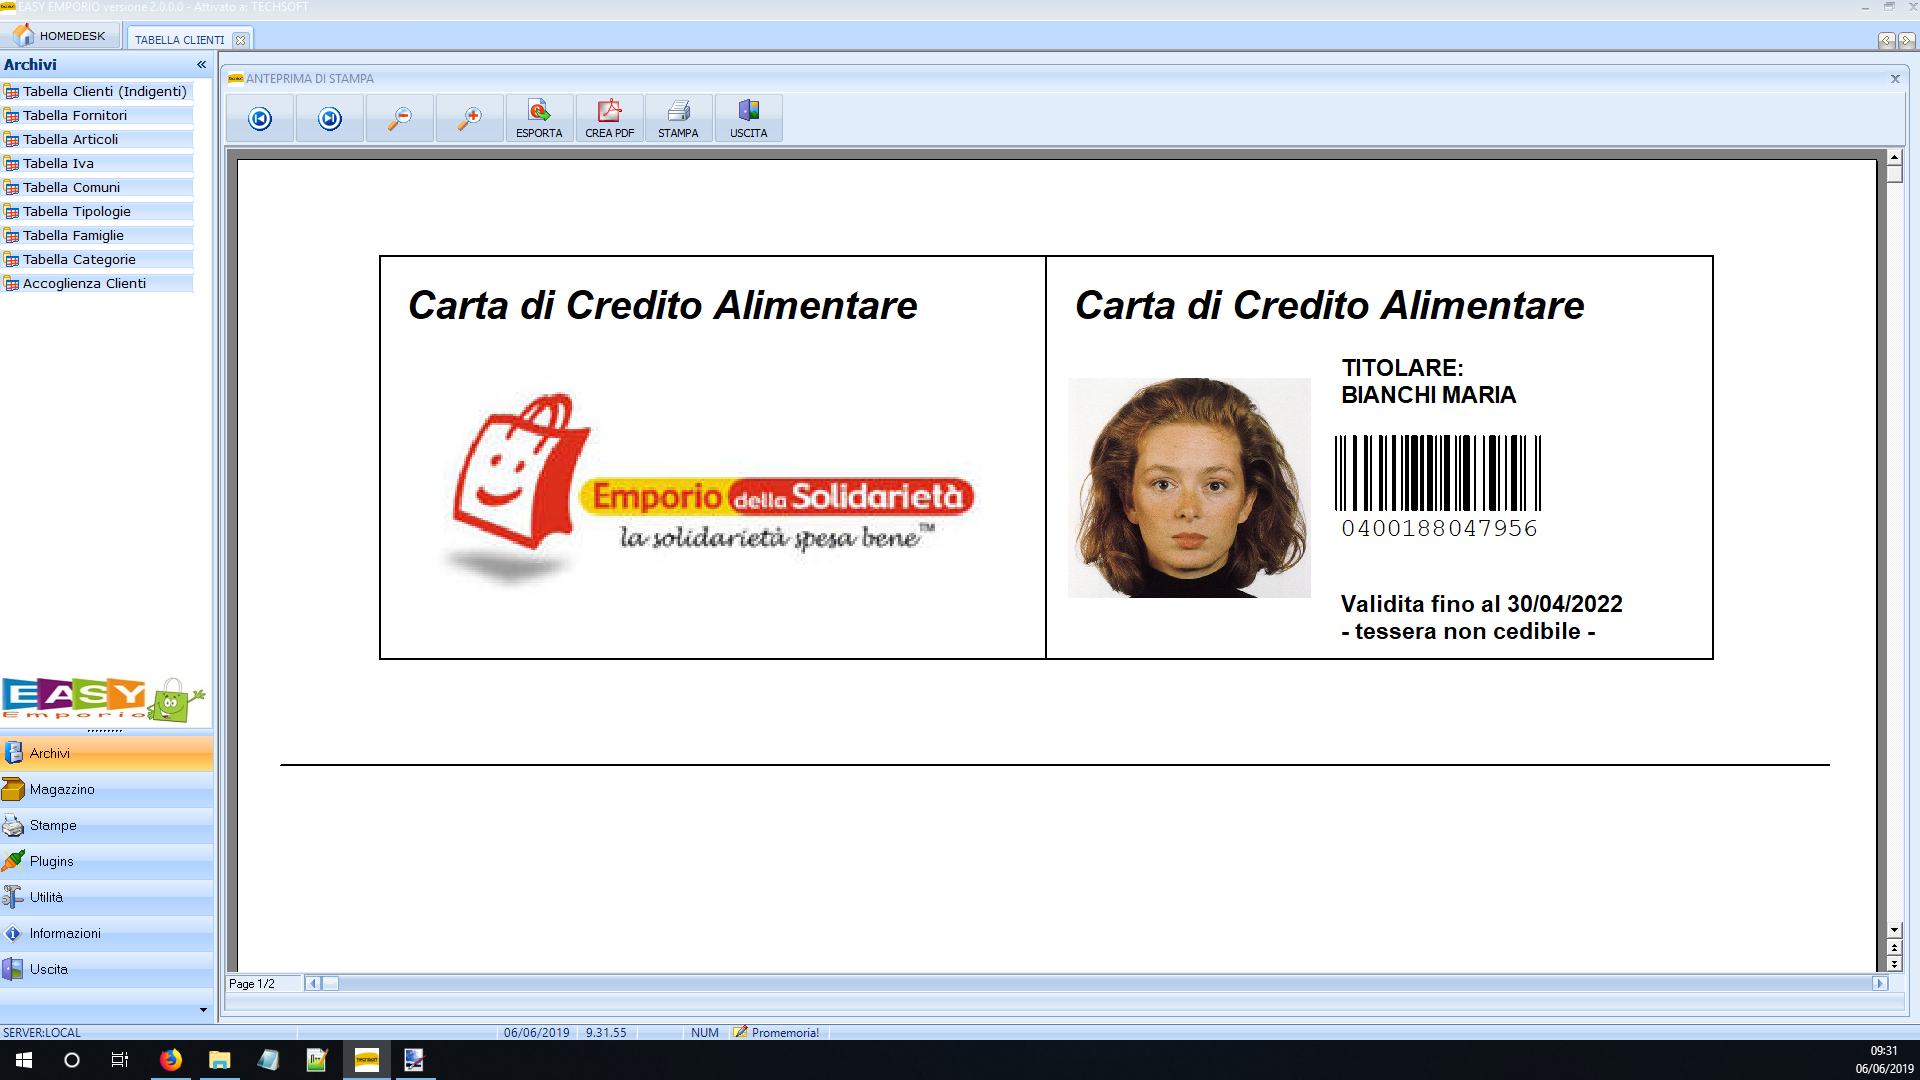Screen dimensions: 1920x1080
Task: Export the report with ESPORTA
Action: 539,119
